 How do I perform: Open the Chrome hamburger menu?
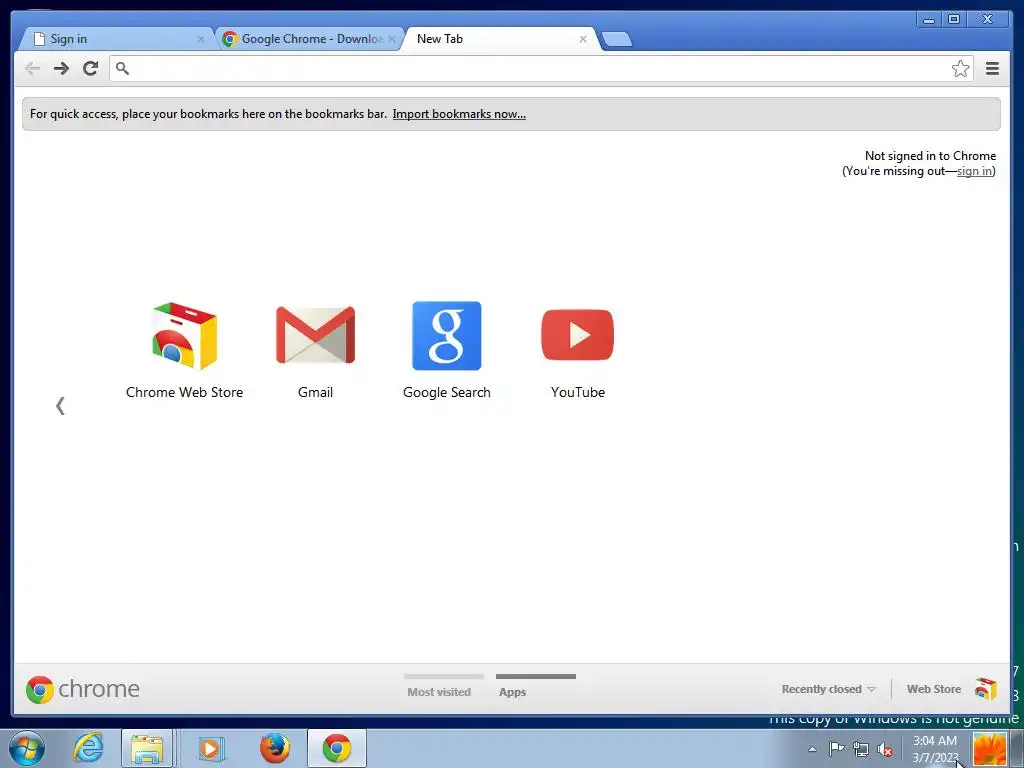[x=992, y=69]
